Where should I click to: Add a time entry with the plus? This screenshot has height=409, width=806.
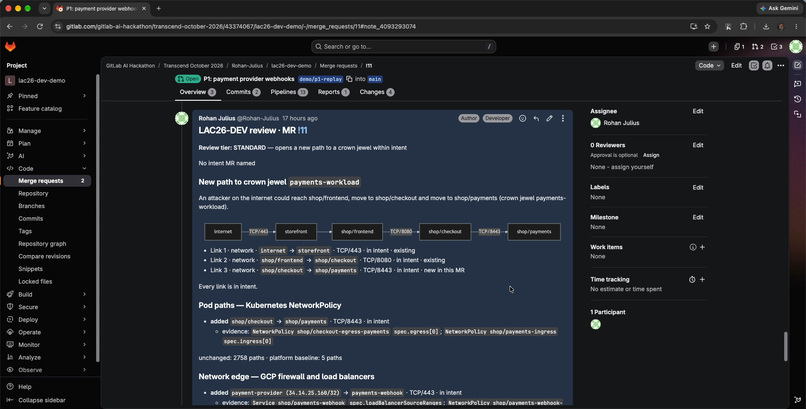702,280
